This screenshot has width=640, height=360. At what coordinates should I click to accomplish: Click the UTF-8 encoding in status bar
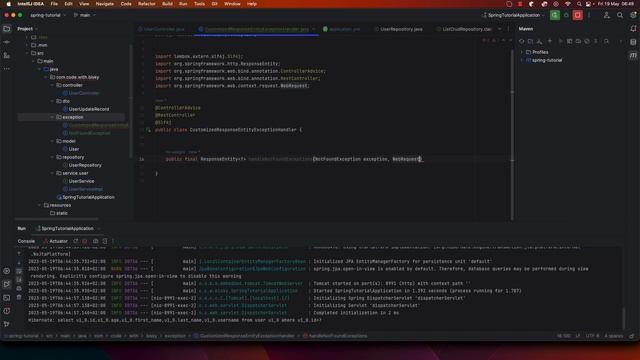[x=592, y=336]
